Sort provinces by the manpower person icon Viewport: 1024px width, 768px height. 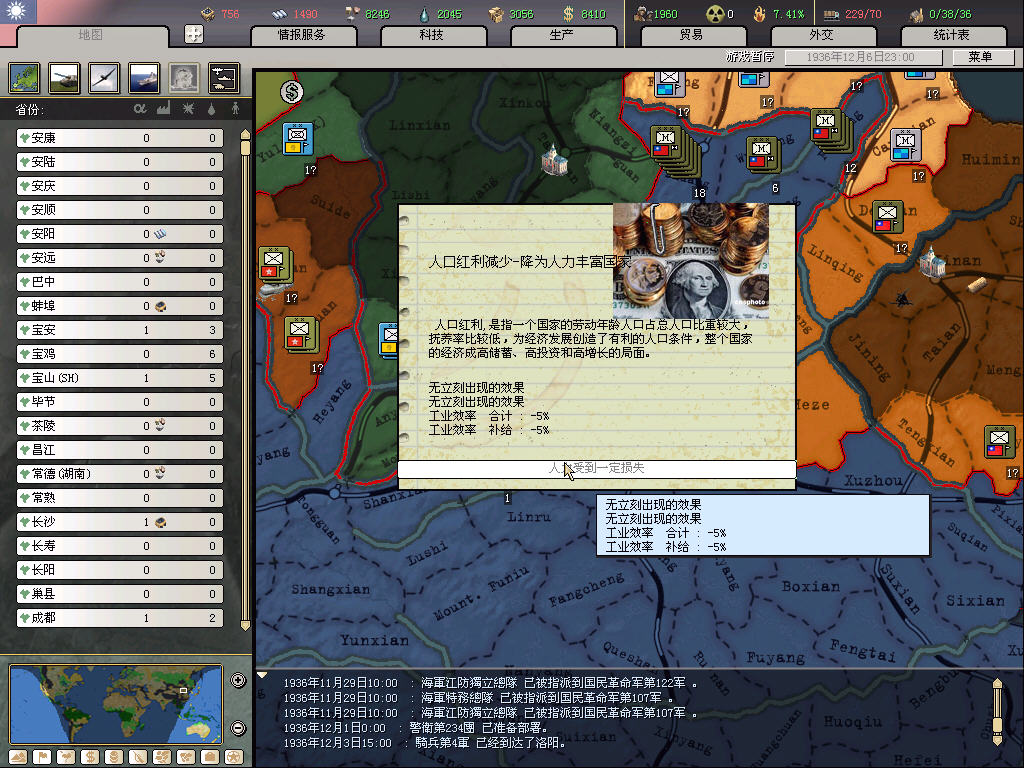(235, 108)
